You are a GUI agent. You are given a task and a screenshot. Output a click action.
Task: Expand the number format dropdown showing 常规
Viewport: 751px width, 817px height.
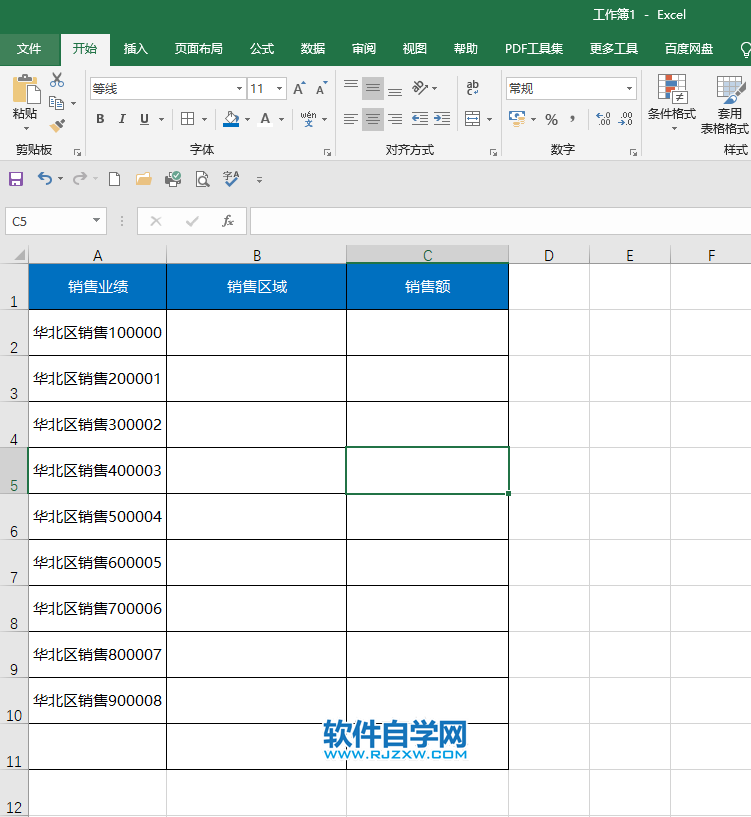[629, 89]
